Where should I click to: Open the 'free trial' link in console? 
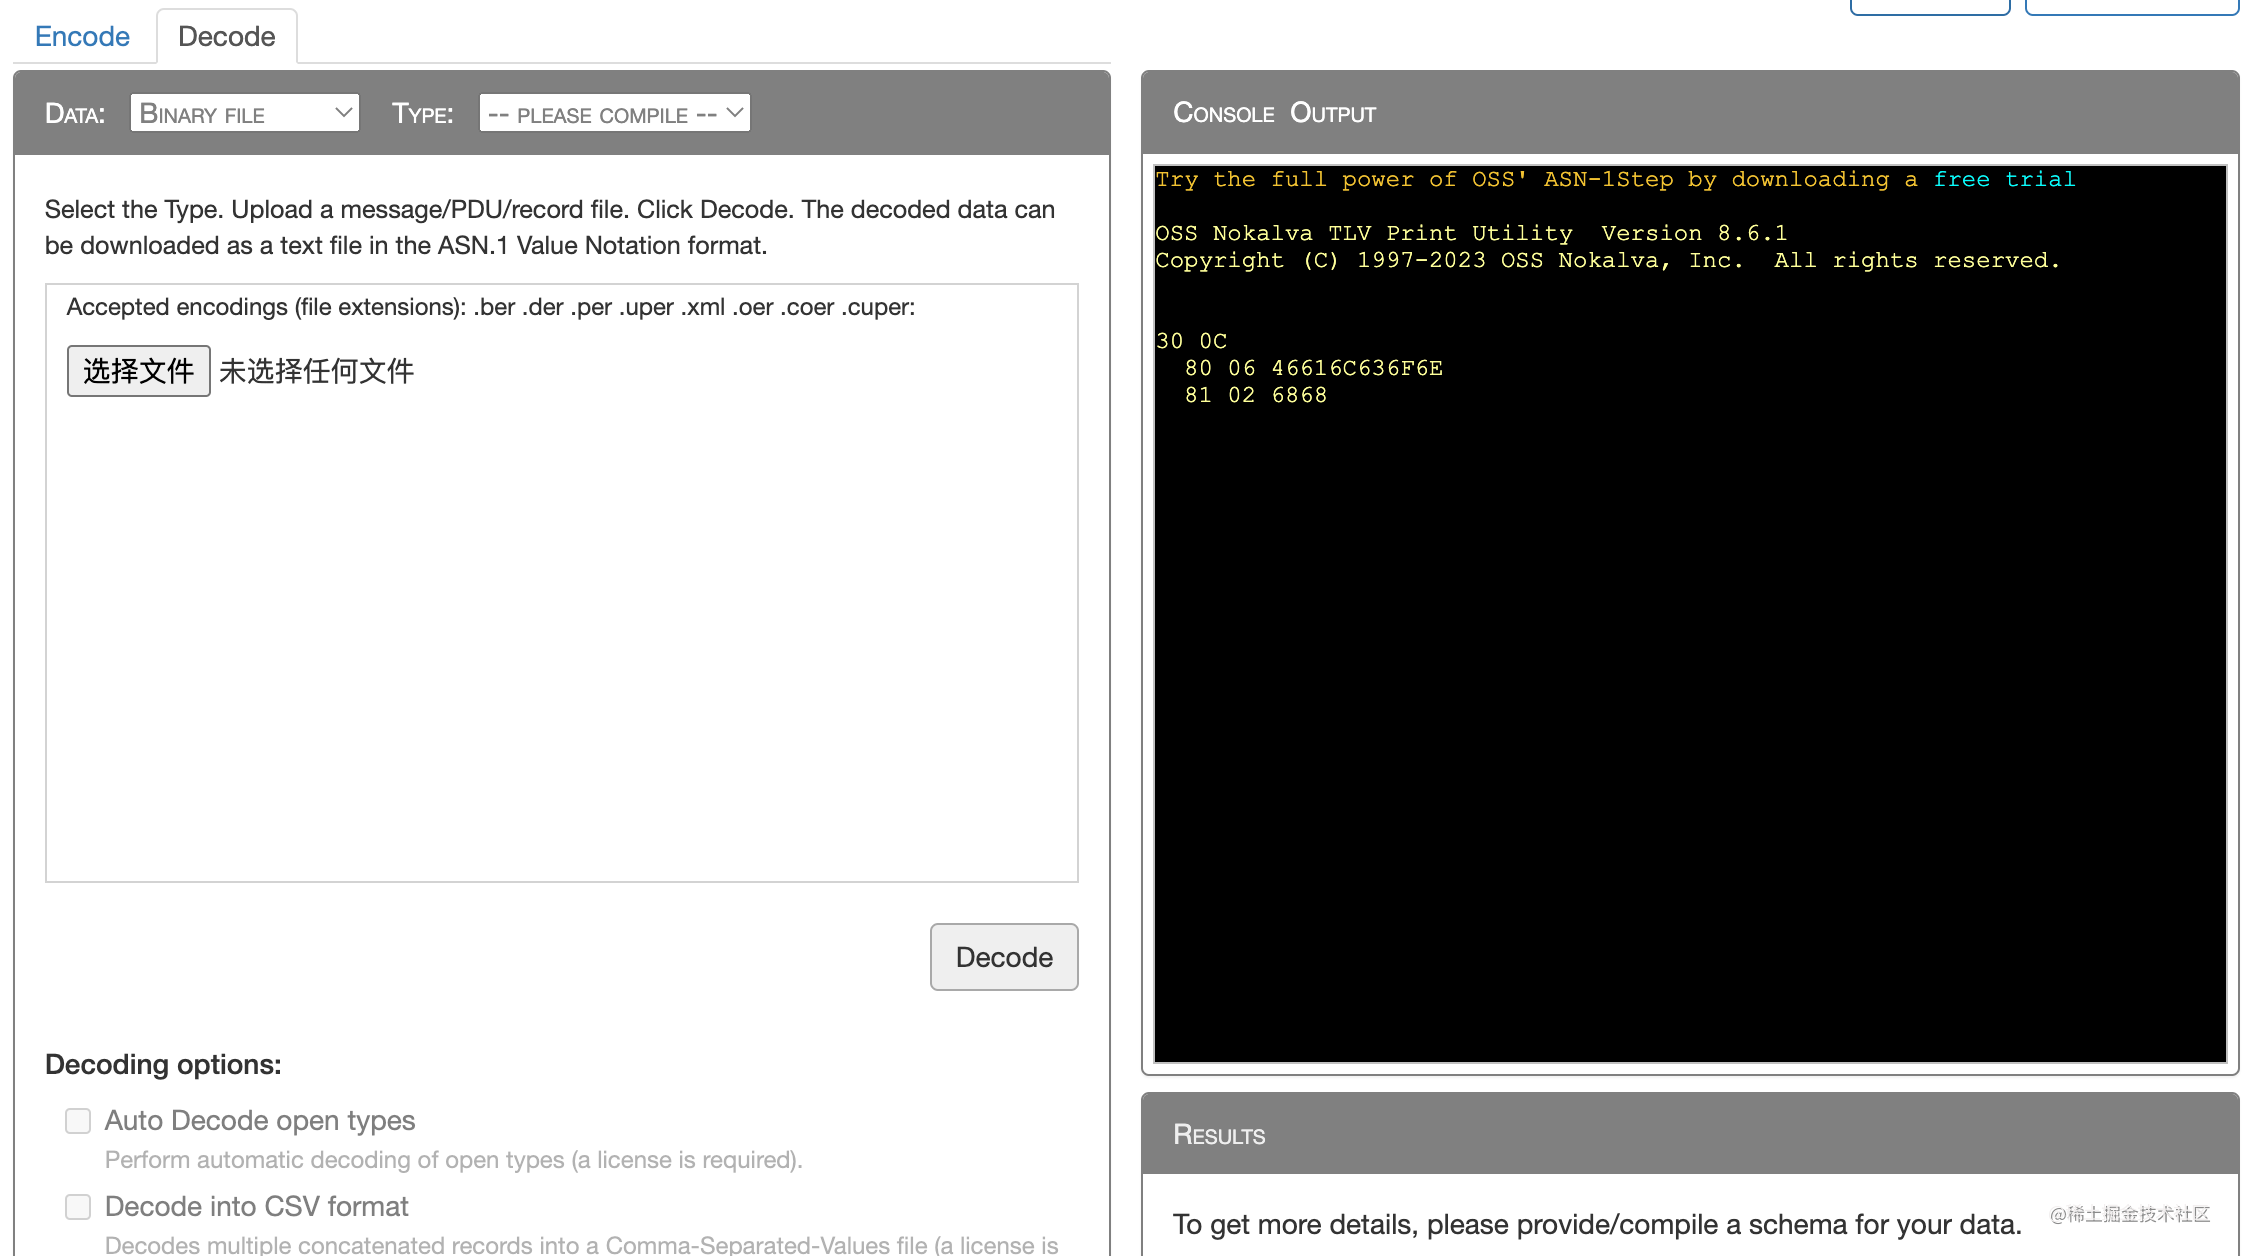tap(2003, 179)
